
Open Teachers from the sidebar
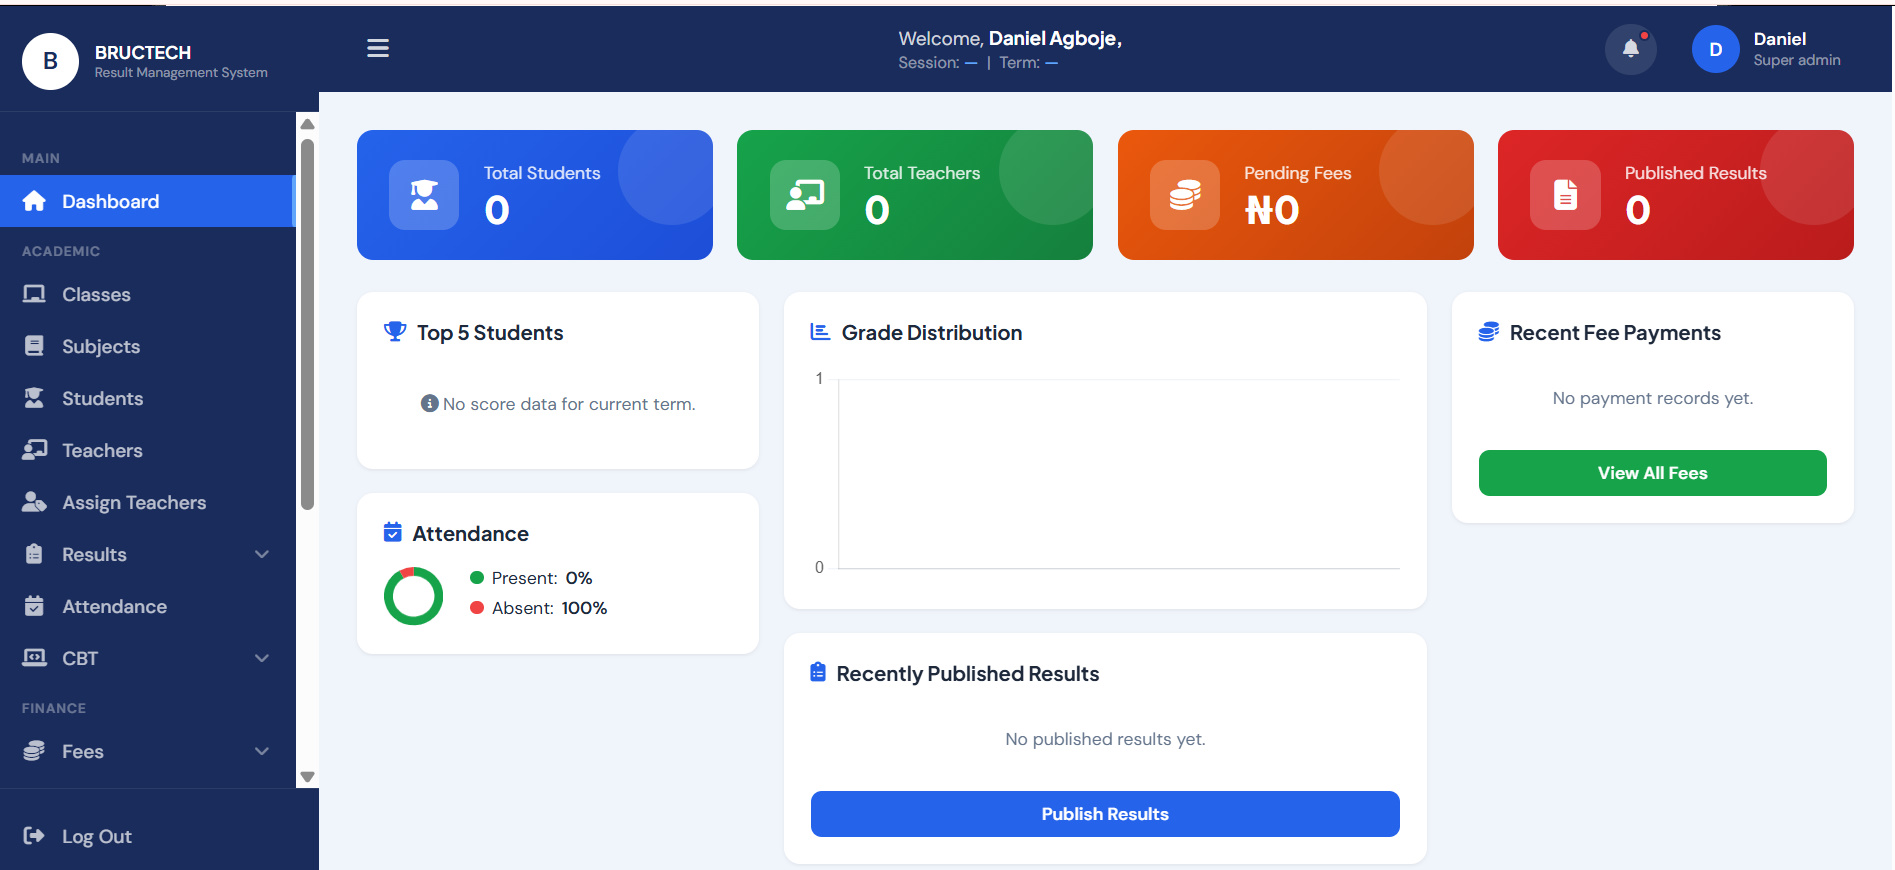(148, 450)
